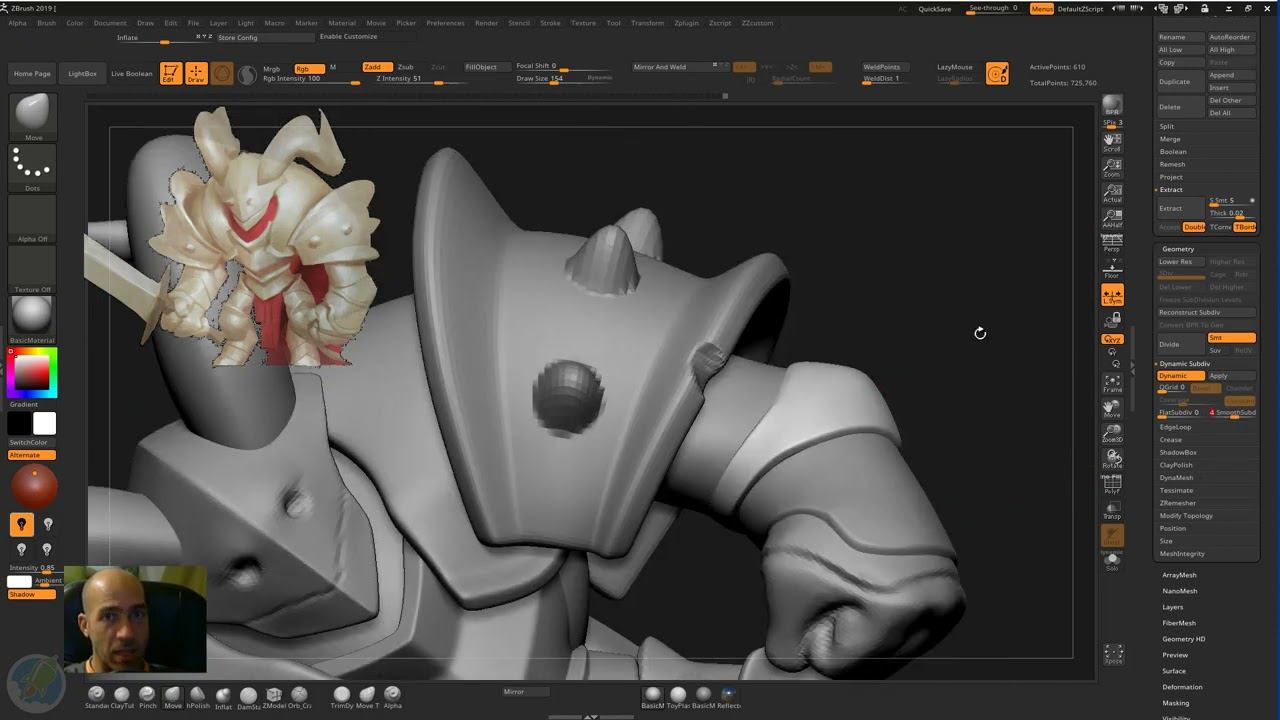
Task: Open the Stroke menu
Action: pyautogui.click(x=550, y=23)
